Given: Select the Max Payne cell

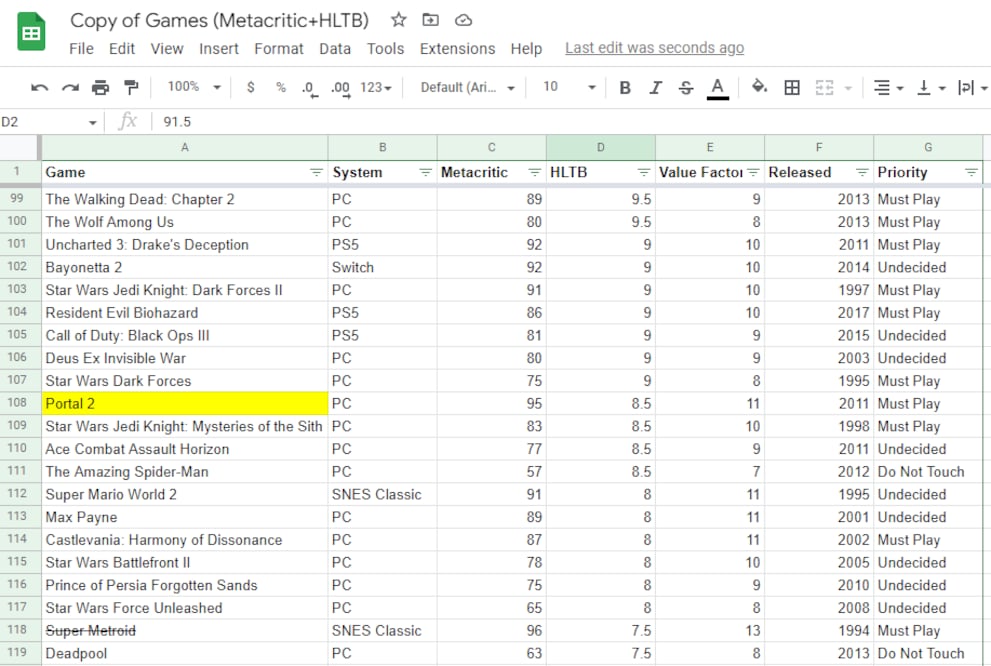Looking at the screenshot, I should coord(185,517).
